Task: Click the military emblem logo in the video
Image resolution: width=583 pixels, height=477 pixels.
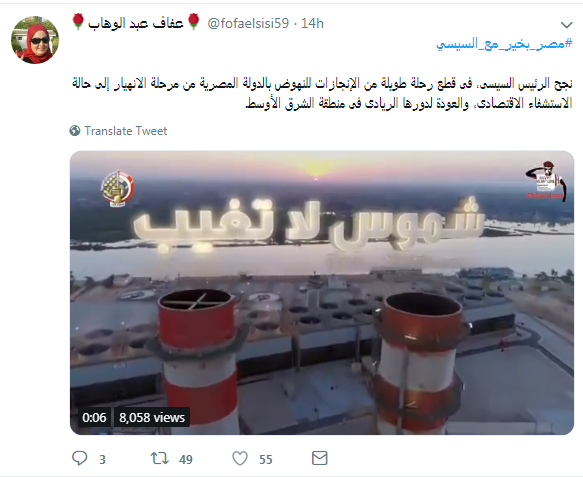Action: point(117,188)
